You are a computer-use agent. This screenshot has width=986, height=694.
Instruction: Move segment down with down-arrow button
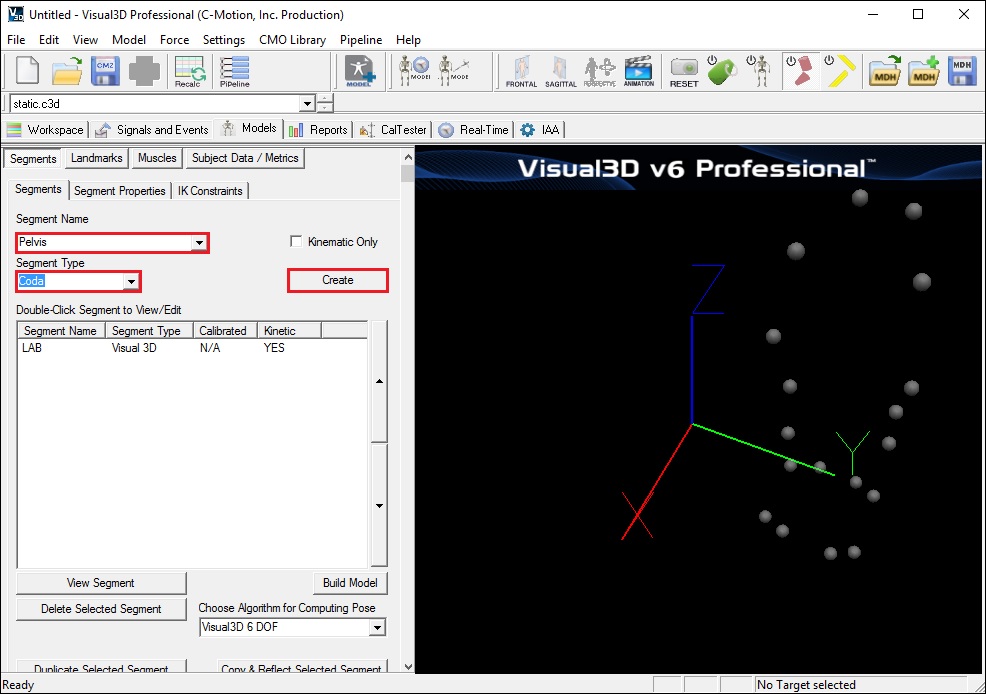coord(379,505)
